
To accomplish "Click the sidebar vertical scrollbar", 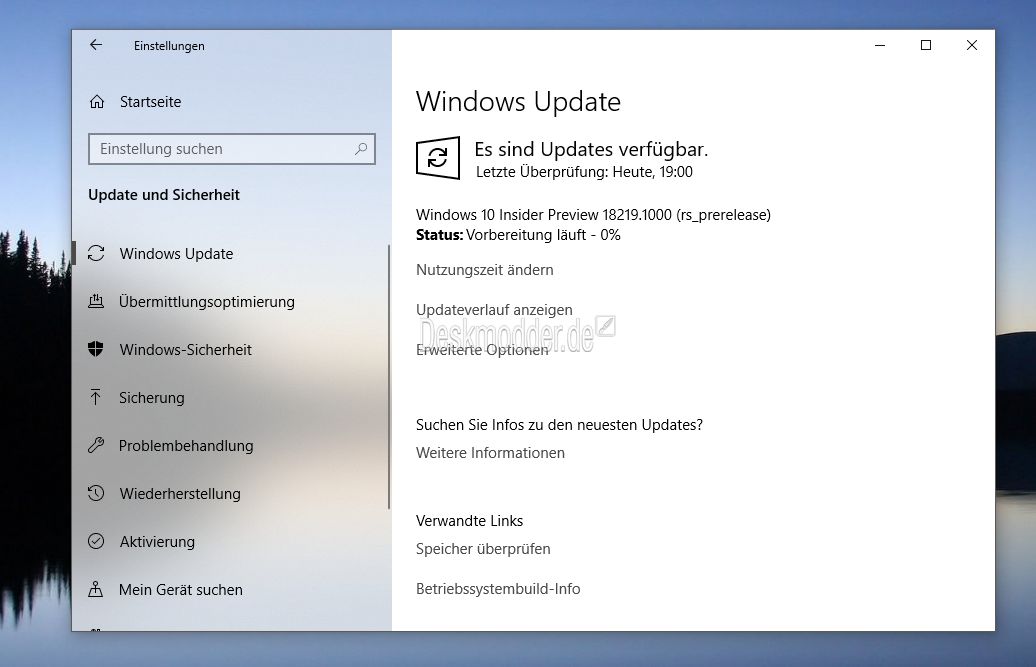I will click(388, 376).
